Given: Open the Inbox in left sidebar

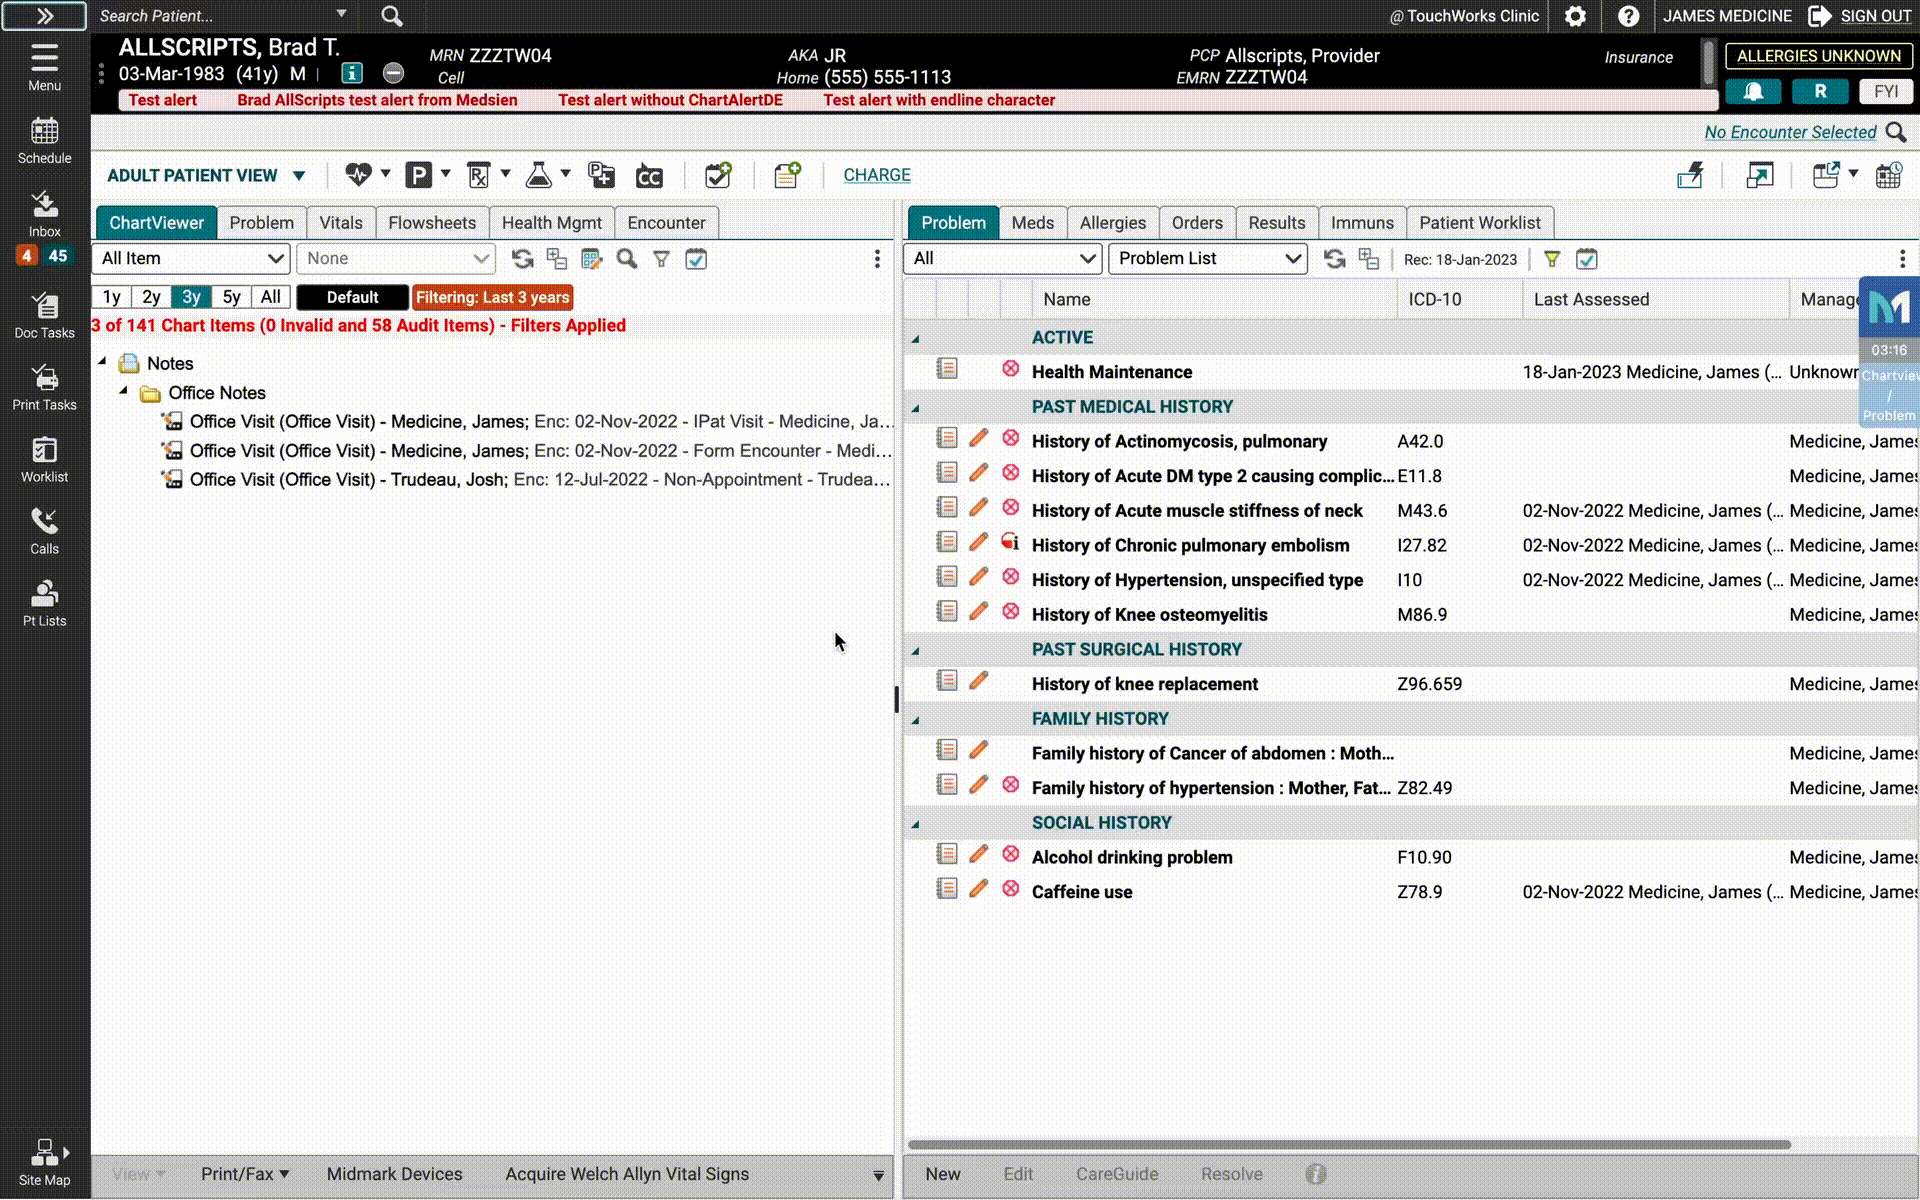Looking at the screenshot, I should (44, 213).
